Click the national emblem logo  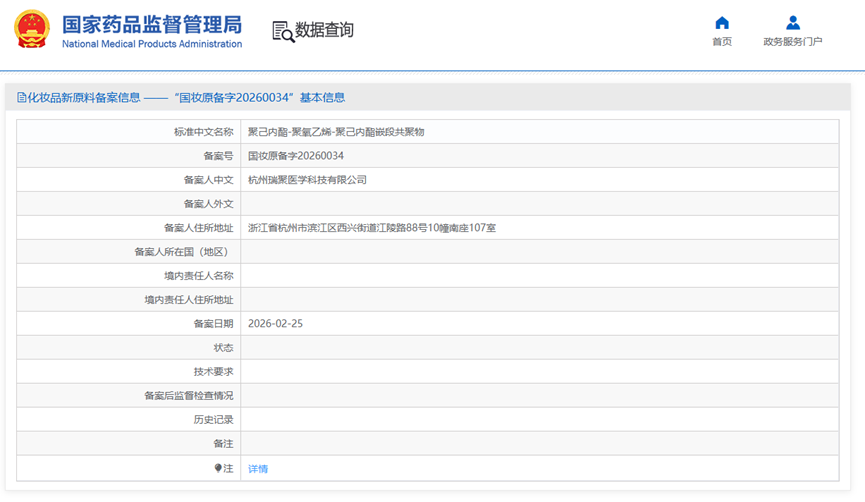31,30
